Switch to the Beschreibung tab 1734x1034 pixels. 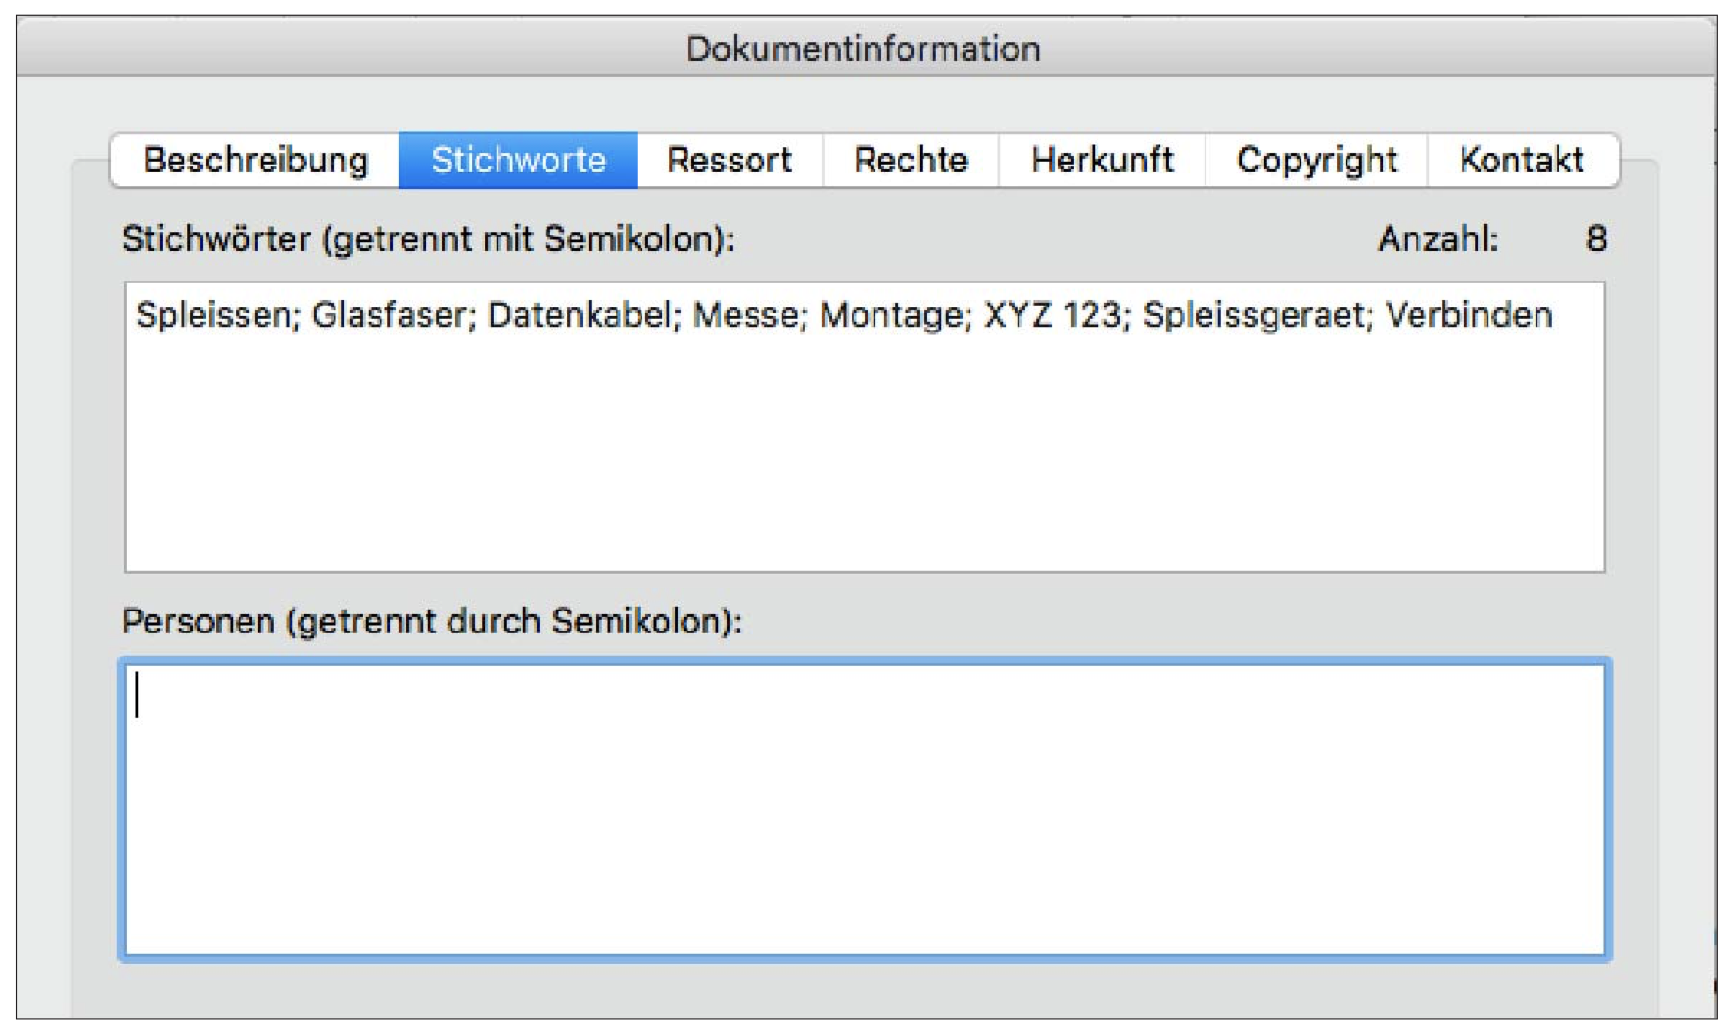coord(255,160)
